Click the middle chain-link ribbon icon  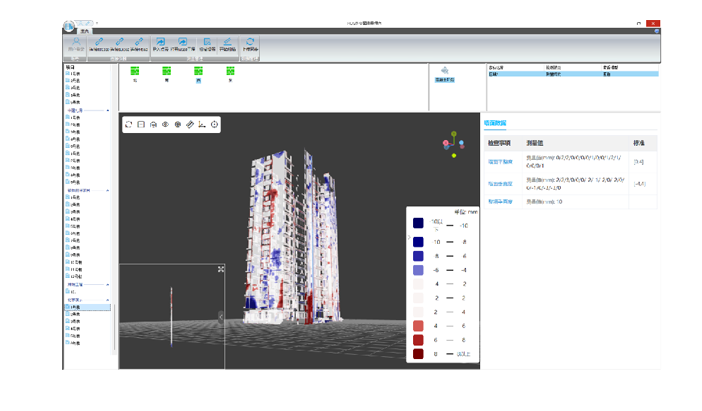coord(120,42)
